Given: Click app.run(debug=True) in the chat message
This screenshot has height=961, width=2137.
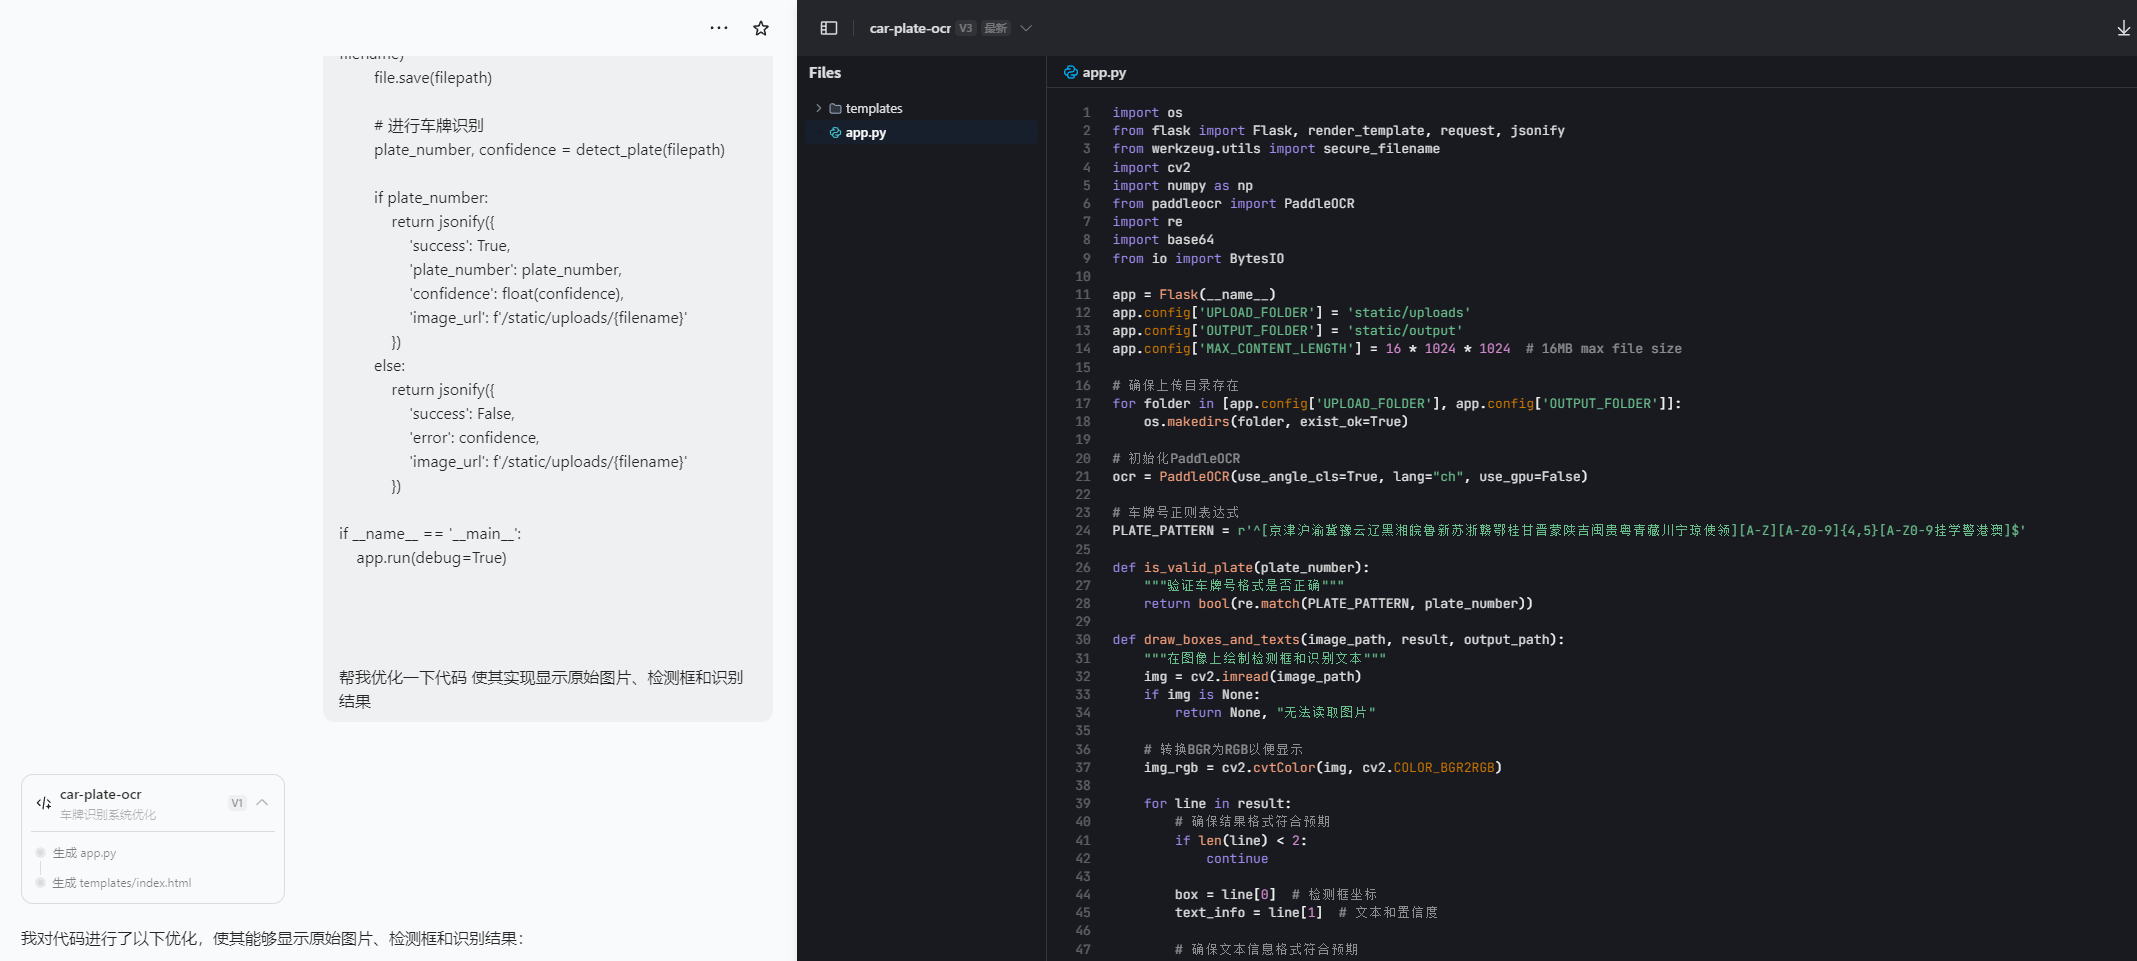Looking at the screenshot, I should tap(432, 557).
